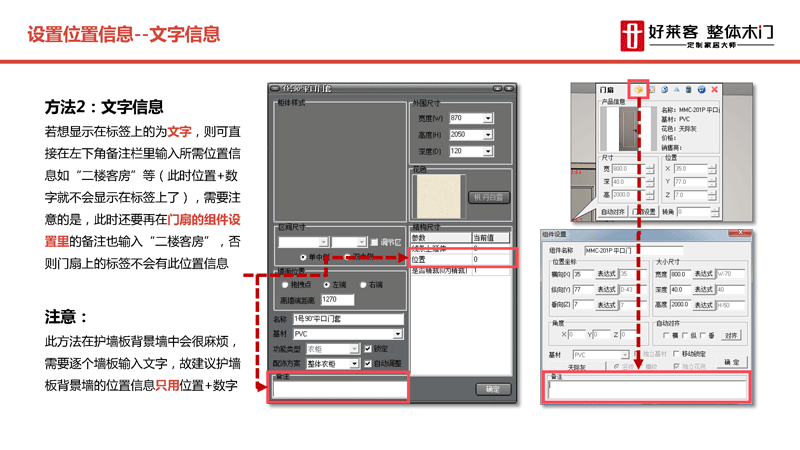Click the 备注 field in door frame dialog
Screen dimensions: 800x450
click(339, 390)
